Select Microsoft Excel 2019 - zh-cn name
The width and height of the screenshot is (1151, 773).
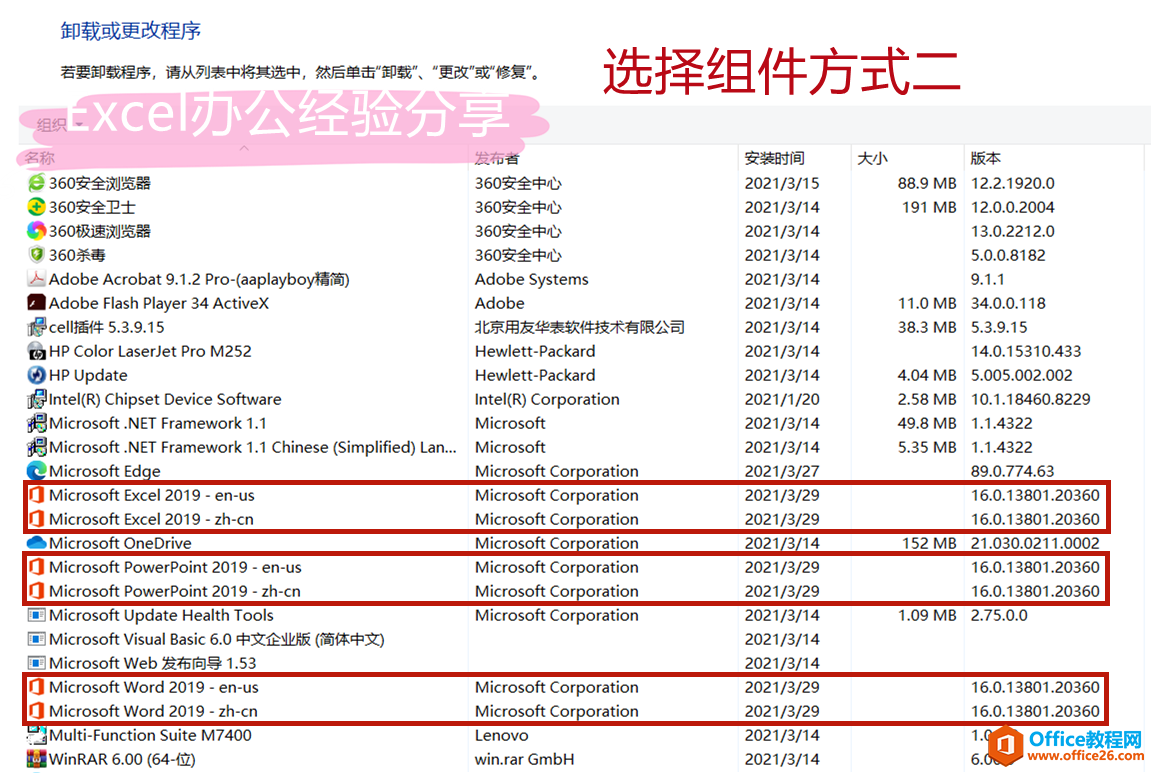click(151, 519)
